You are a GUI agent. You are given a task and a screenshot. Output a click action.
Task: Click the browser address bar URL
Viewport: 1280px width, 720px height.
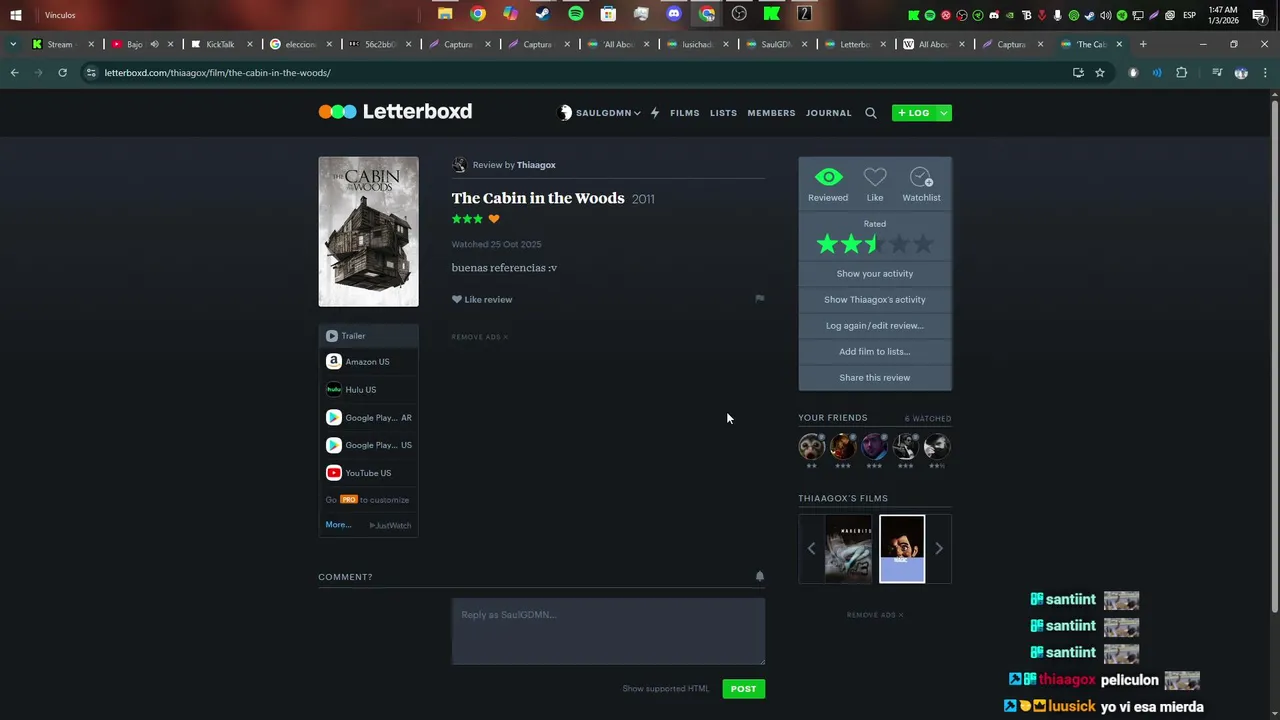[217, 73]
